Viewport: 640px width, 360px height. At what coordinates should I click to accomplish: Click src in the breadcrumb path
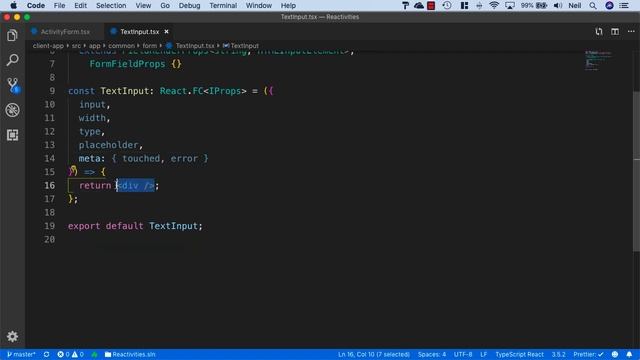pos(76,46)
